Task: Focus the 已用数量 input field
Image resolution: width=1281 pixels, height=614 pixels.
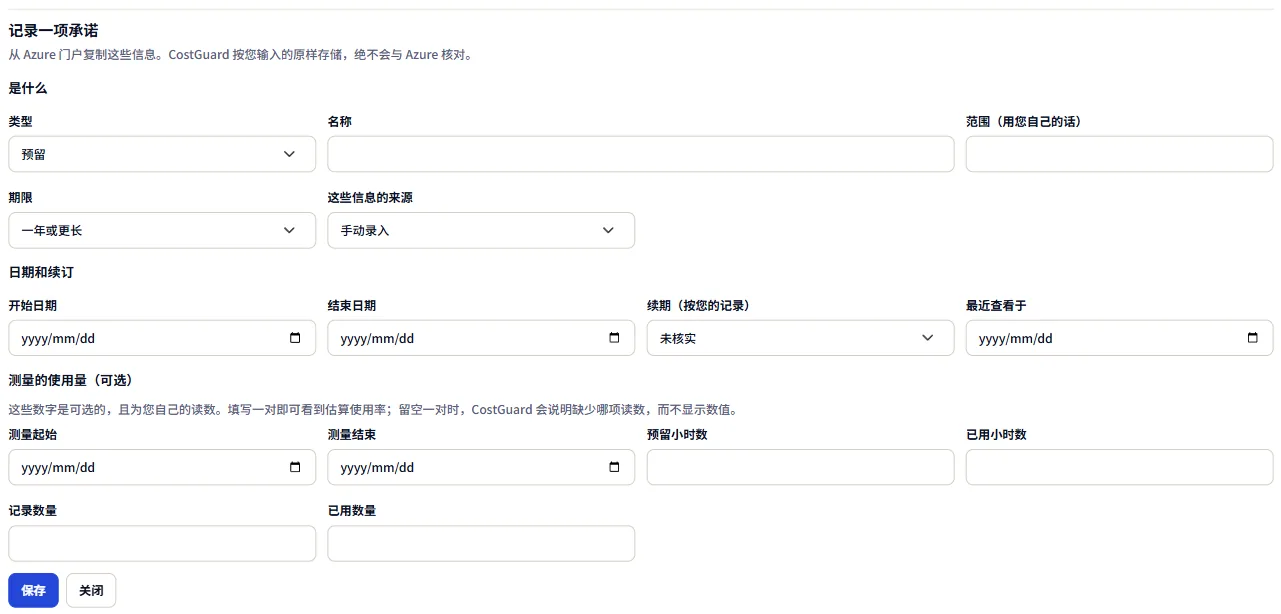Action: (481, 543)
